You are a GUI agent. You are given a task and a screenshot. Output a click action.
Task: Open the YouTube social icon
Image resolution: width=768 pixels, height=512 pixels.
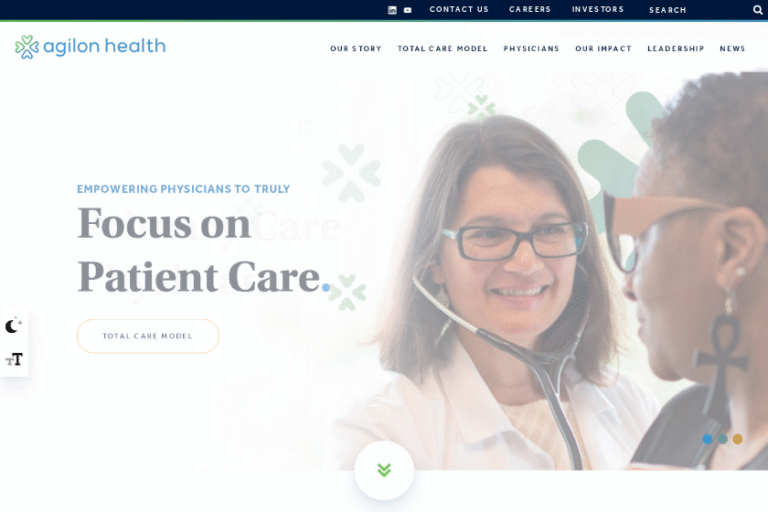[x=408, y=10]
